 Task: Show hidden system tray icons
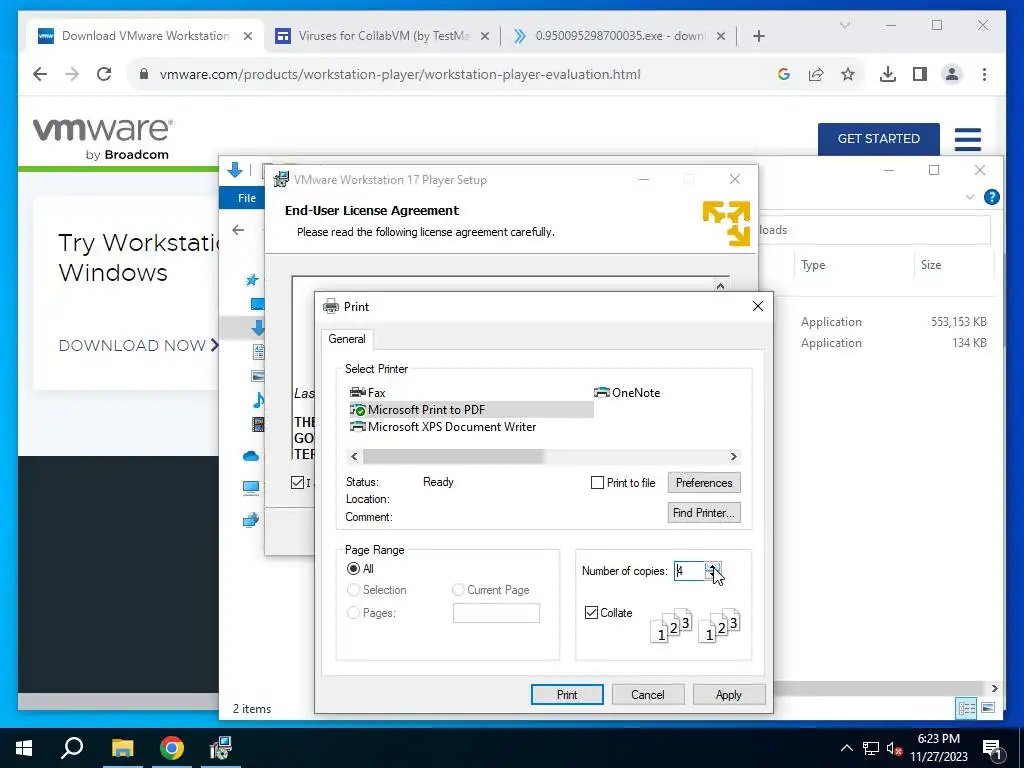(x=846, y=748)
